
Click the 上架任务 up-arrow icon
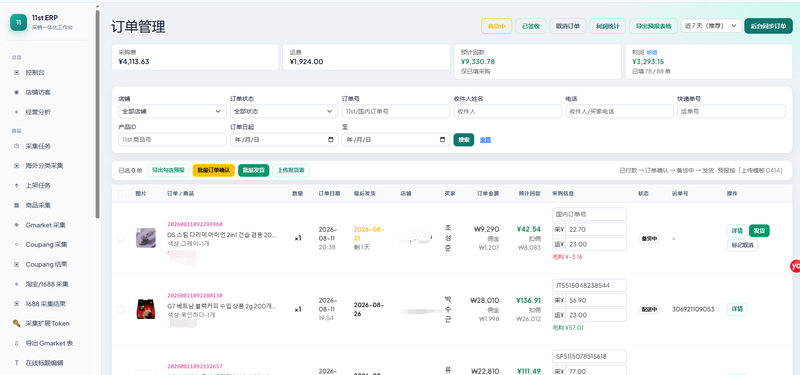pyautogui.click(x=16, y=185)
